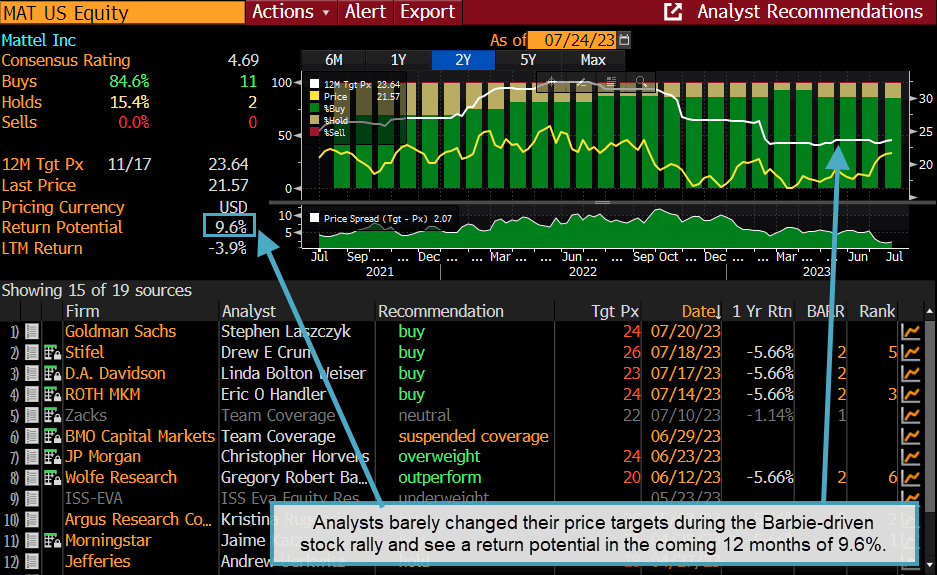The height and width of the screenshot is (575, 937).
Task: Open BMO Capital Markets' locked spreadsheet icon
Action: (52, 436)
